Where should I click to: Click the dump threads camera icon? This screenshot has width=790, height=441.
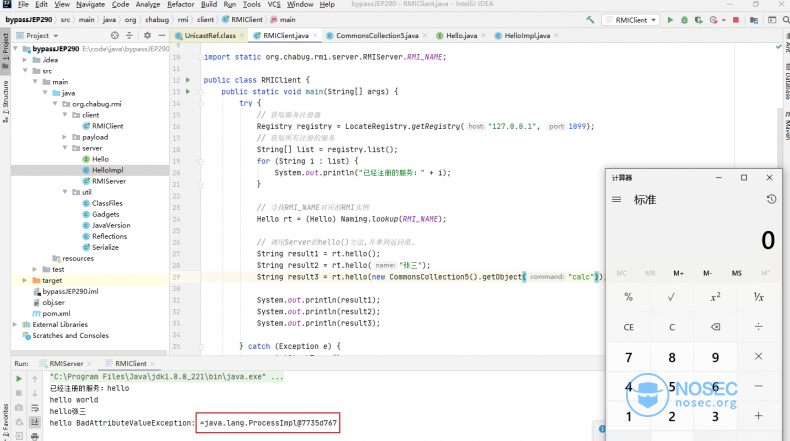(19, 408)
